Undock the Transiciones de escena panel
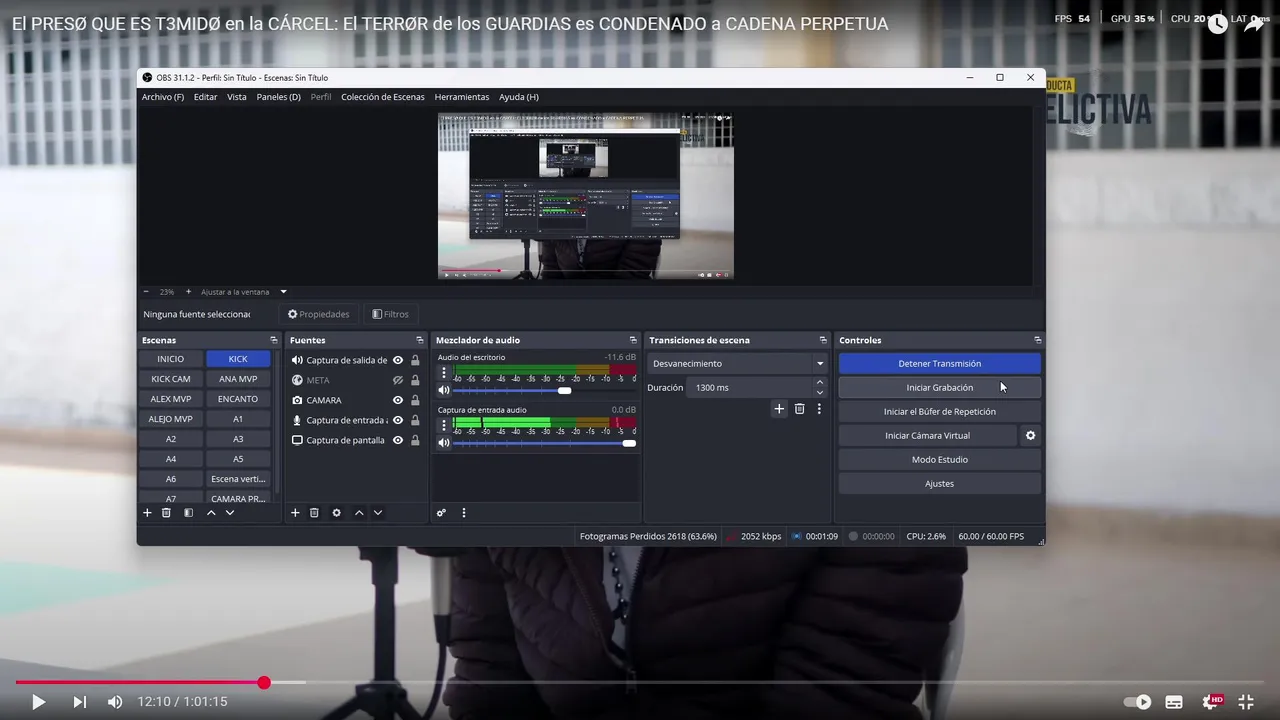 click(x=823, y=340)
